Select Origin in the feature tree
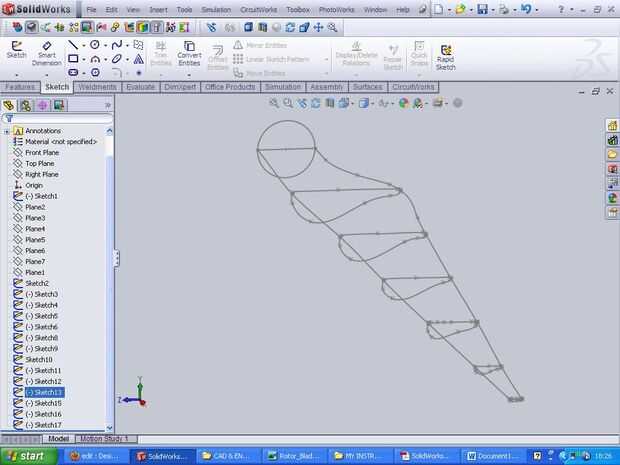Screen dimensions: 620x465 [x=34, y=185]
